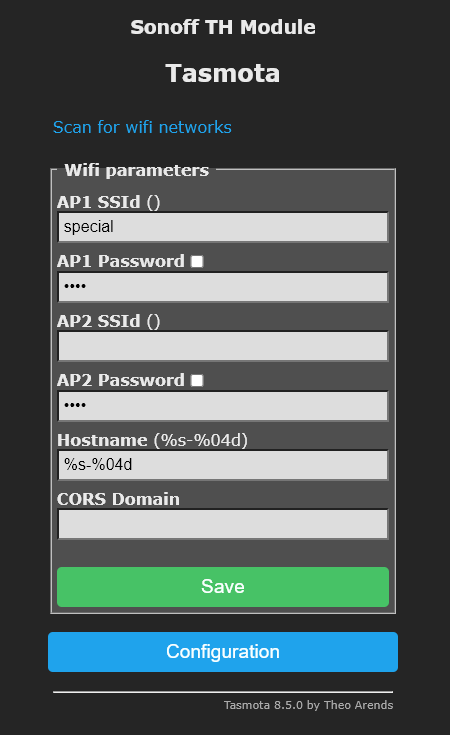Click the "Wifi parameters" fieldset legend
This screenshot has width=450, height=735.
pos(136,170)
